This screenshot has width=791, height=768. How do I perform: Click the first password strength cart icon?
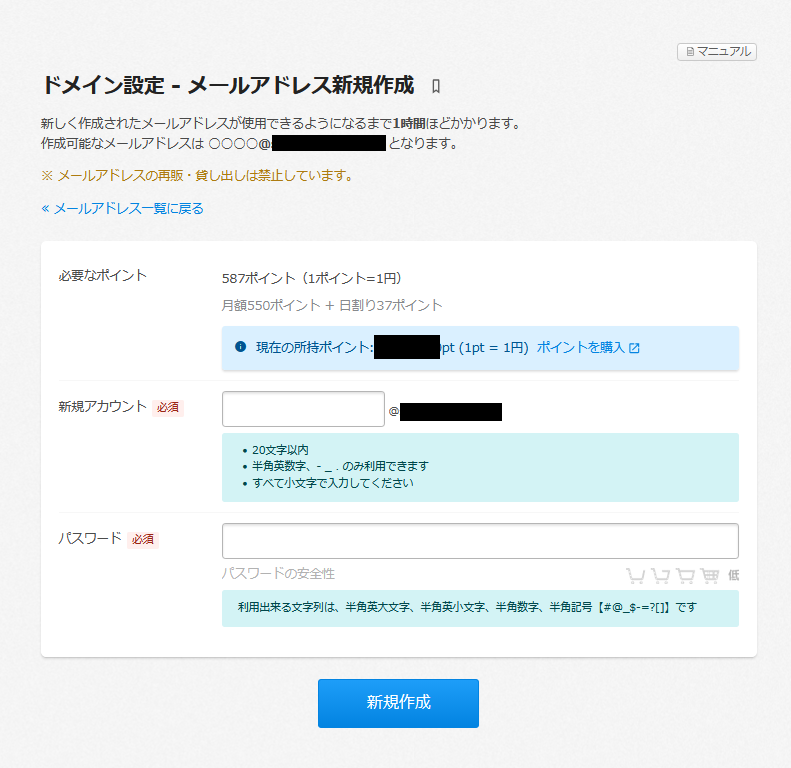pyautogui.click(x=635, y=575)
